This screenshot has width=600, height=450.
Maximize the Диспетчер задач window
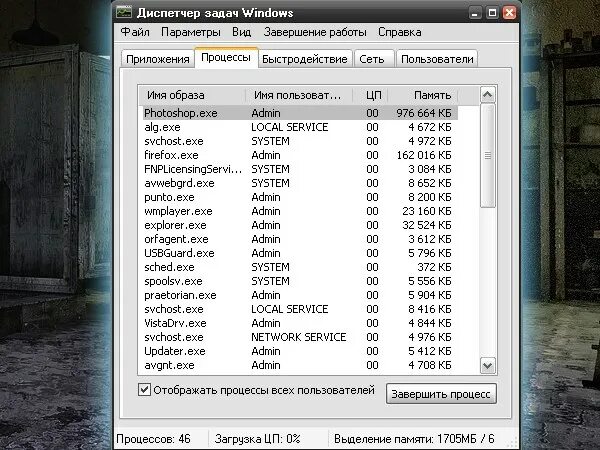492,13
